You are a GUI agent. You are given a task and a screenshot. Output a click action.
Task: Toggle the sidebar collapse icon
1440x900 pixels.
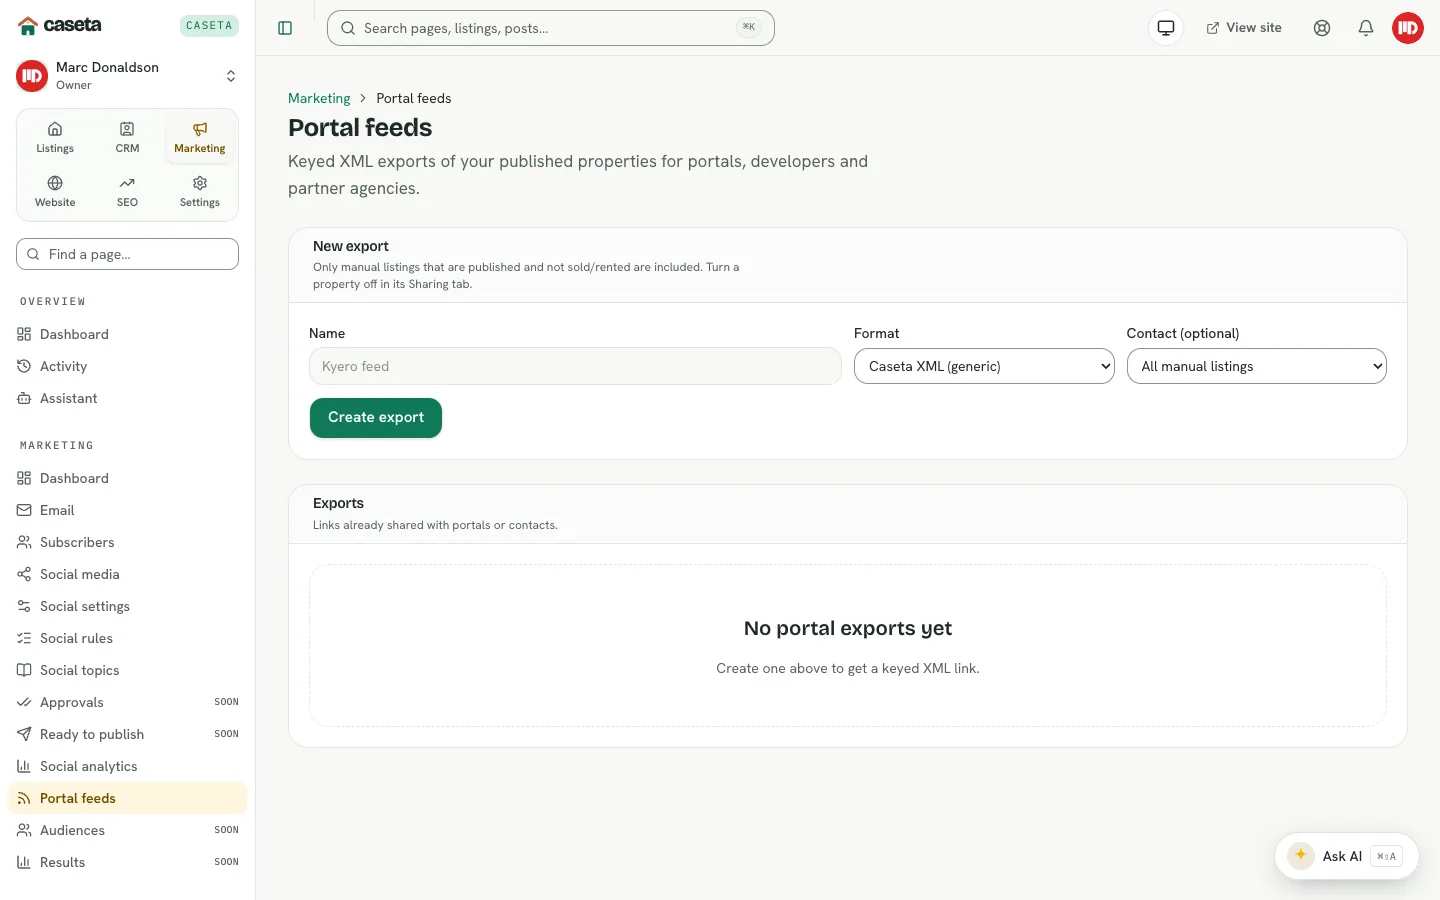click(x=285, y=28)
